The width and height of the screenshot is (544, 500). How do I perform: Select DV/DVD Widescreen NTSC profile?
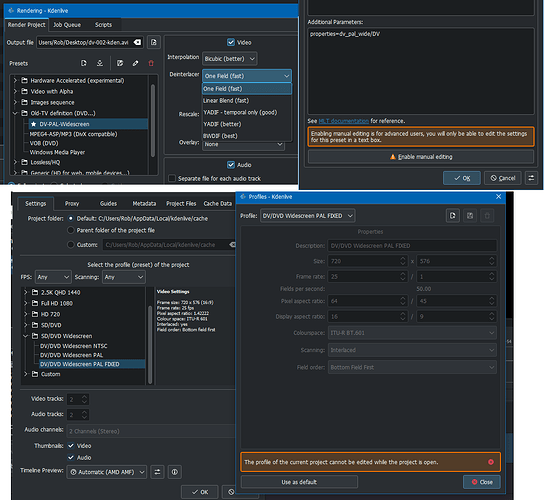[74, 346]
